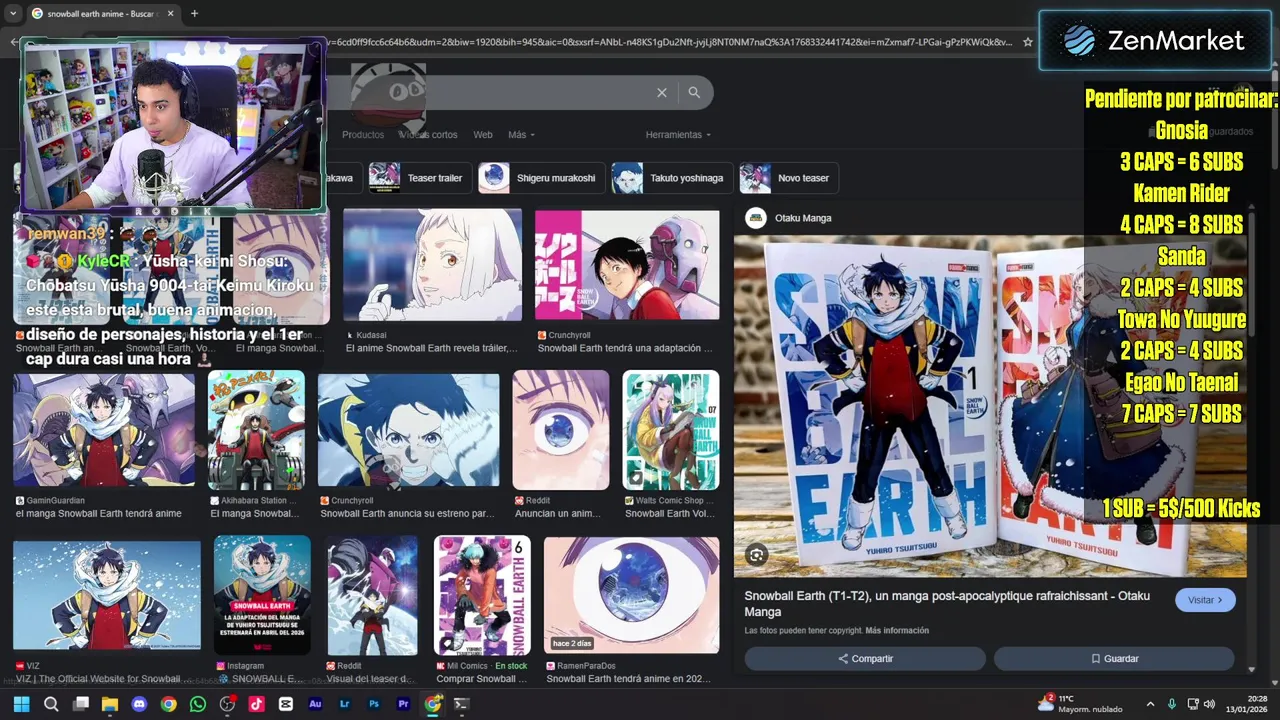
Task: Select the Takuto yoshinaga filter chip
Action: pyautogui.click(x=672, y=178)
